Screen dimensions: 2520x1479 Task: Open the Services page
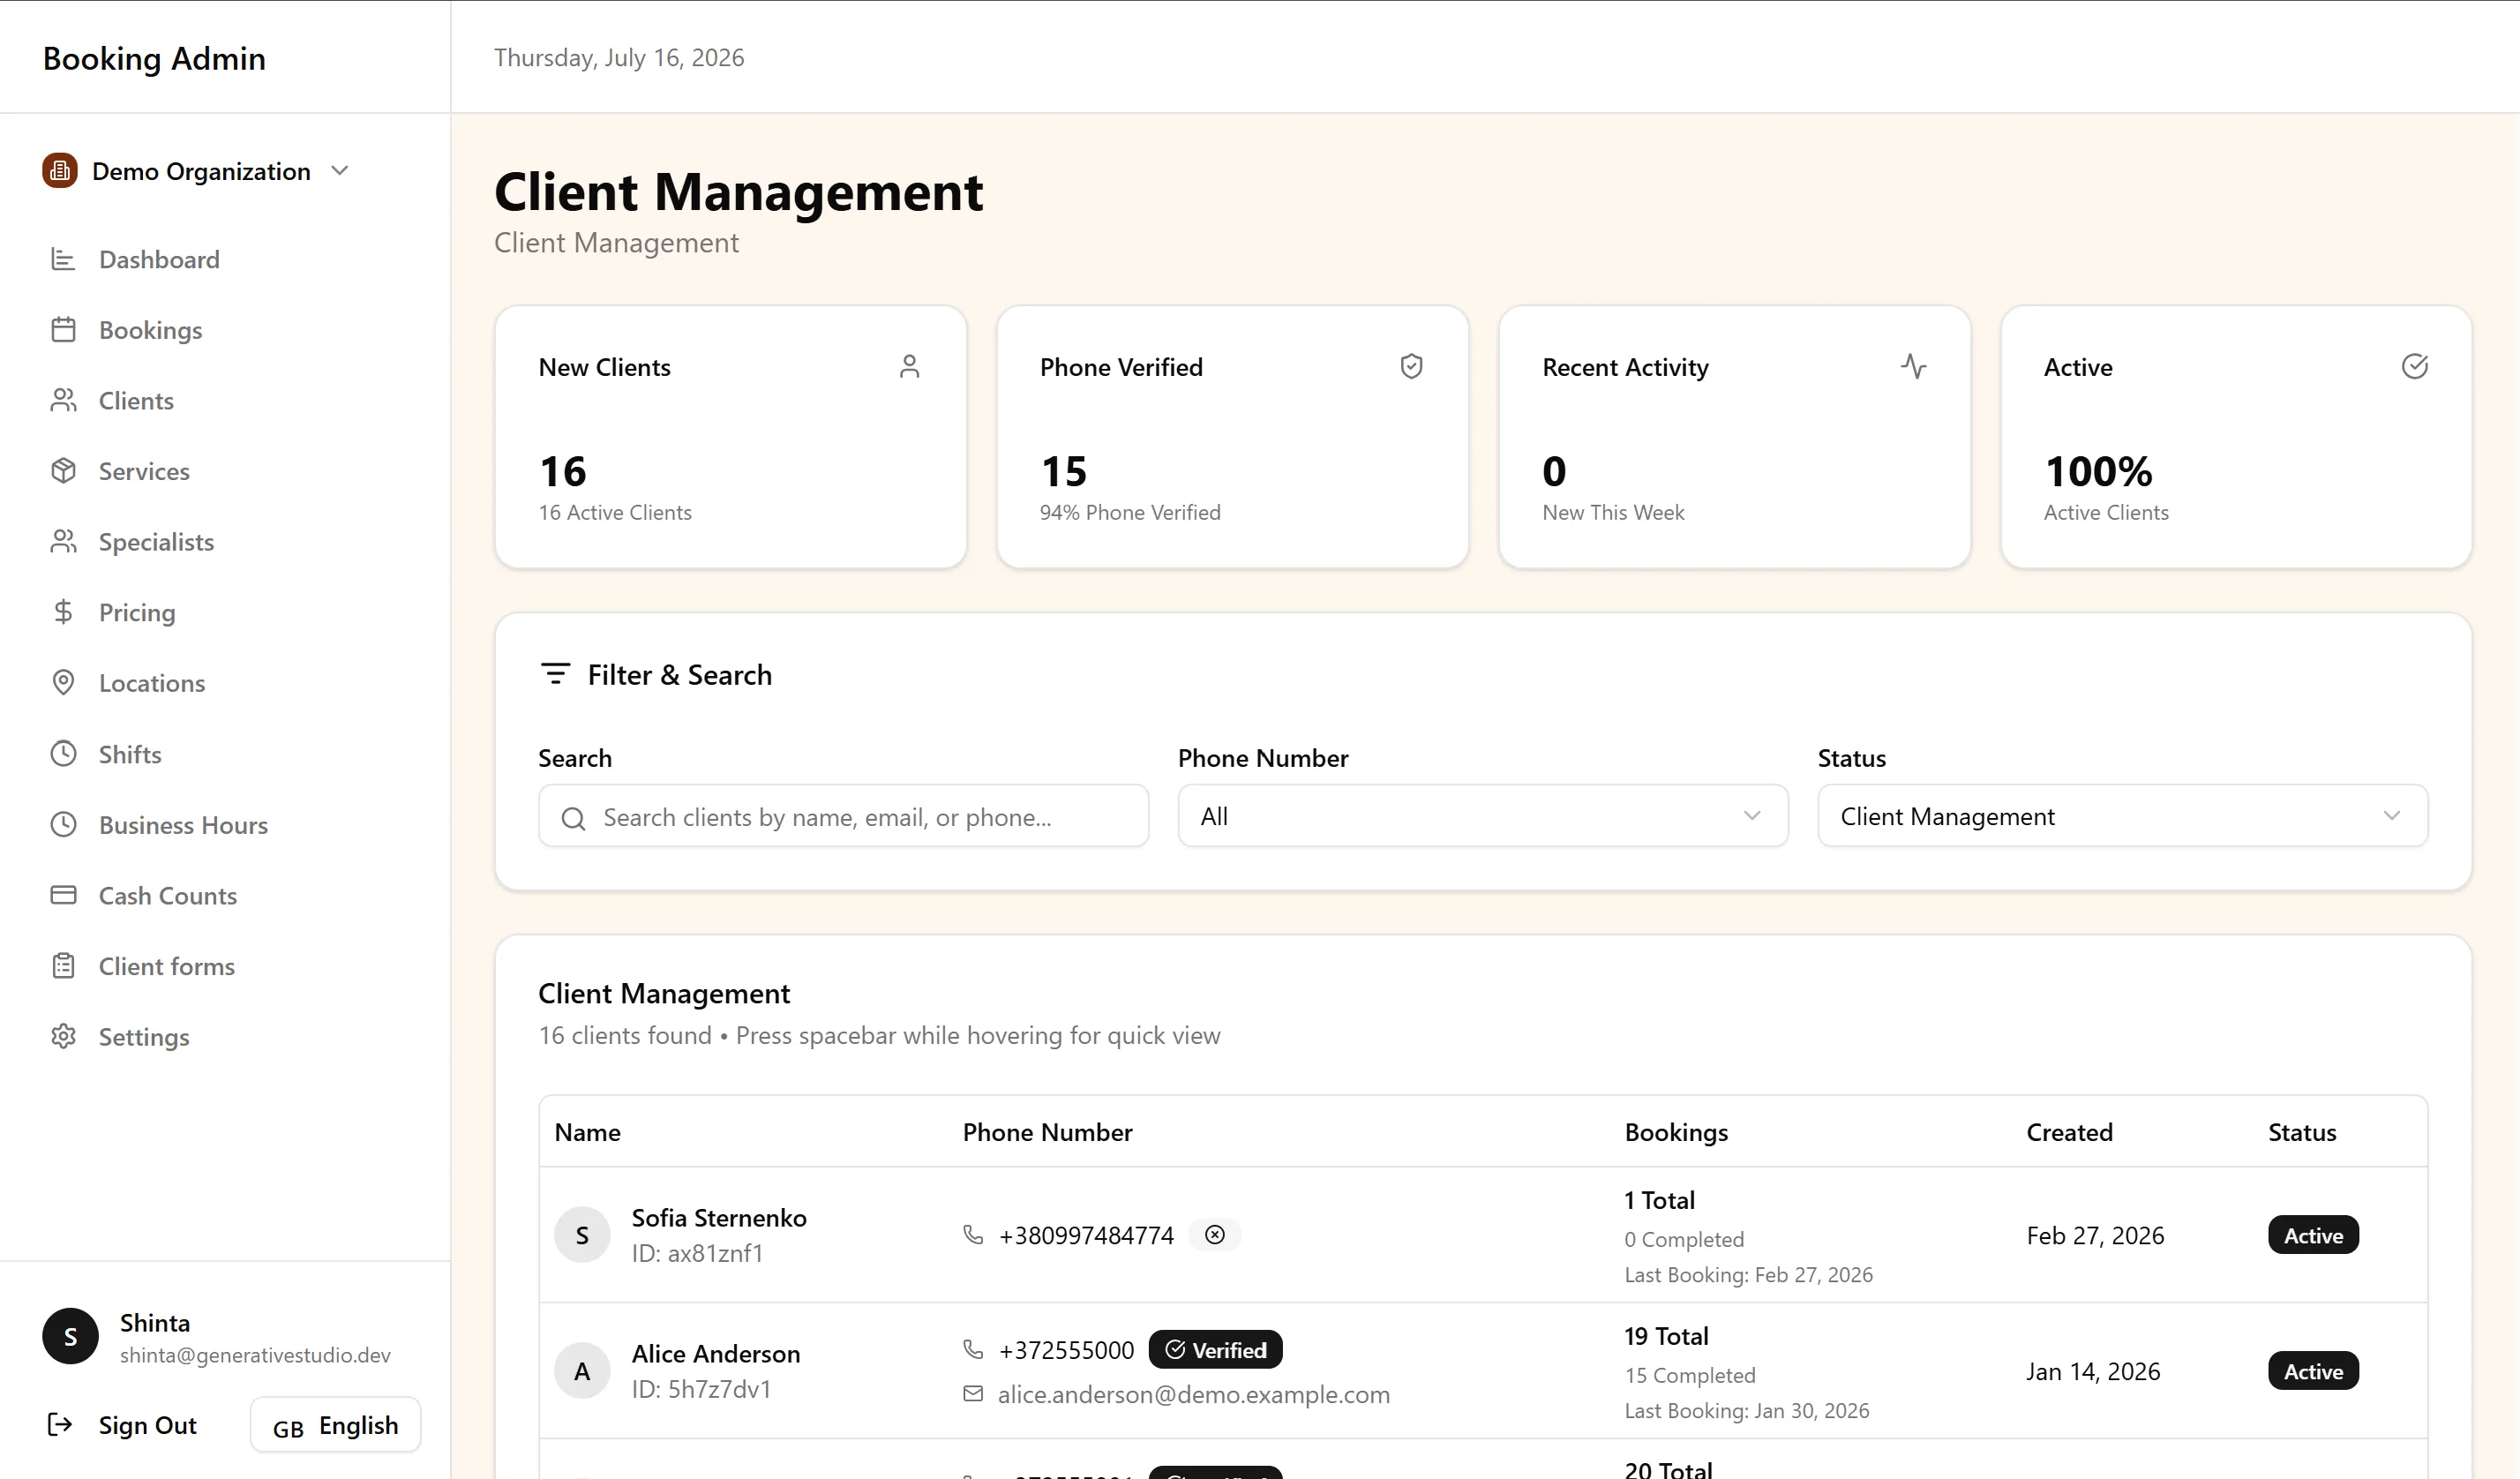144,471
